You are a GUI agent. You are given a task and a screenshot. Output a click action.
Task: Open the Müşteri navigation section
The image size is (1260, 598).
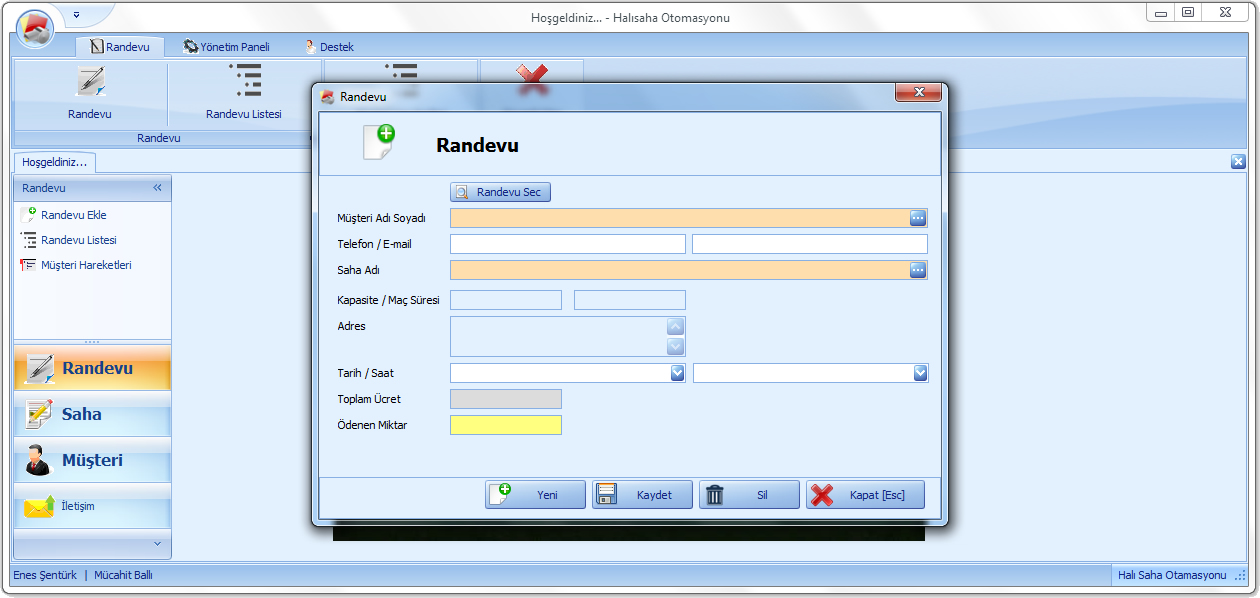click(92, 460)
